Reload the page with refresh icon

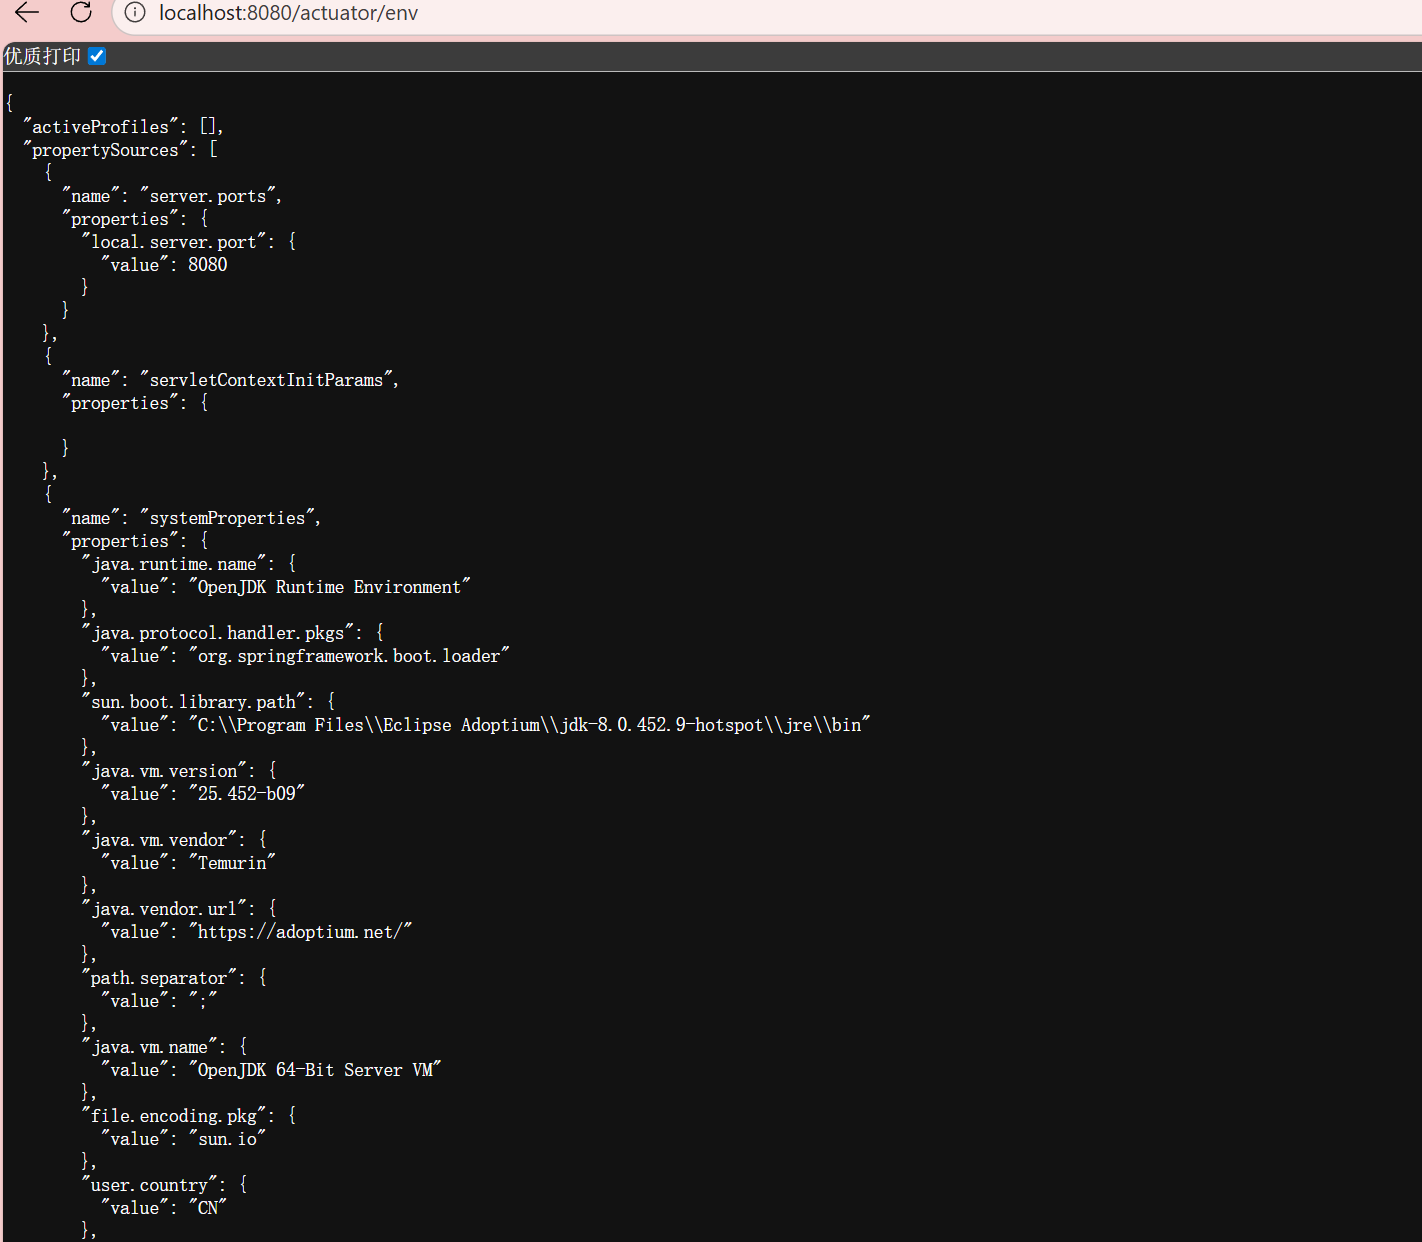[x=81, y=12]
